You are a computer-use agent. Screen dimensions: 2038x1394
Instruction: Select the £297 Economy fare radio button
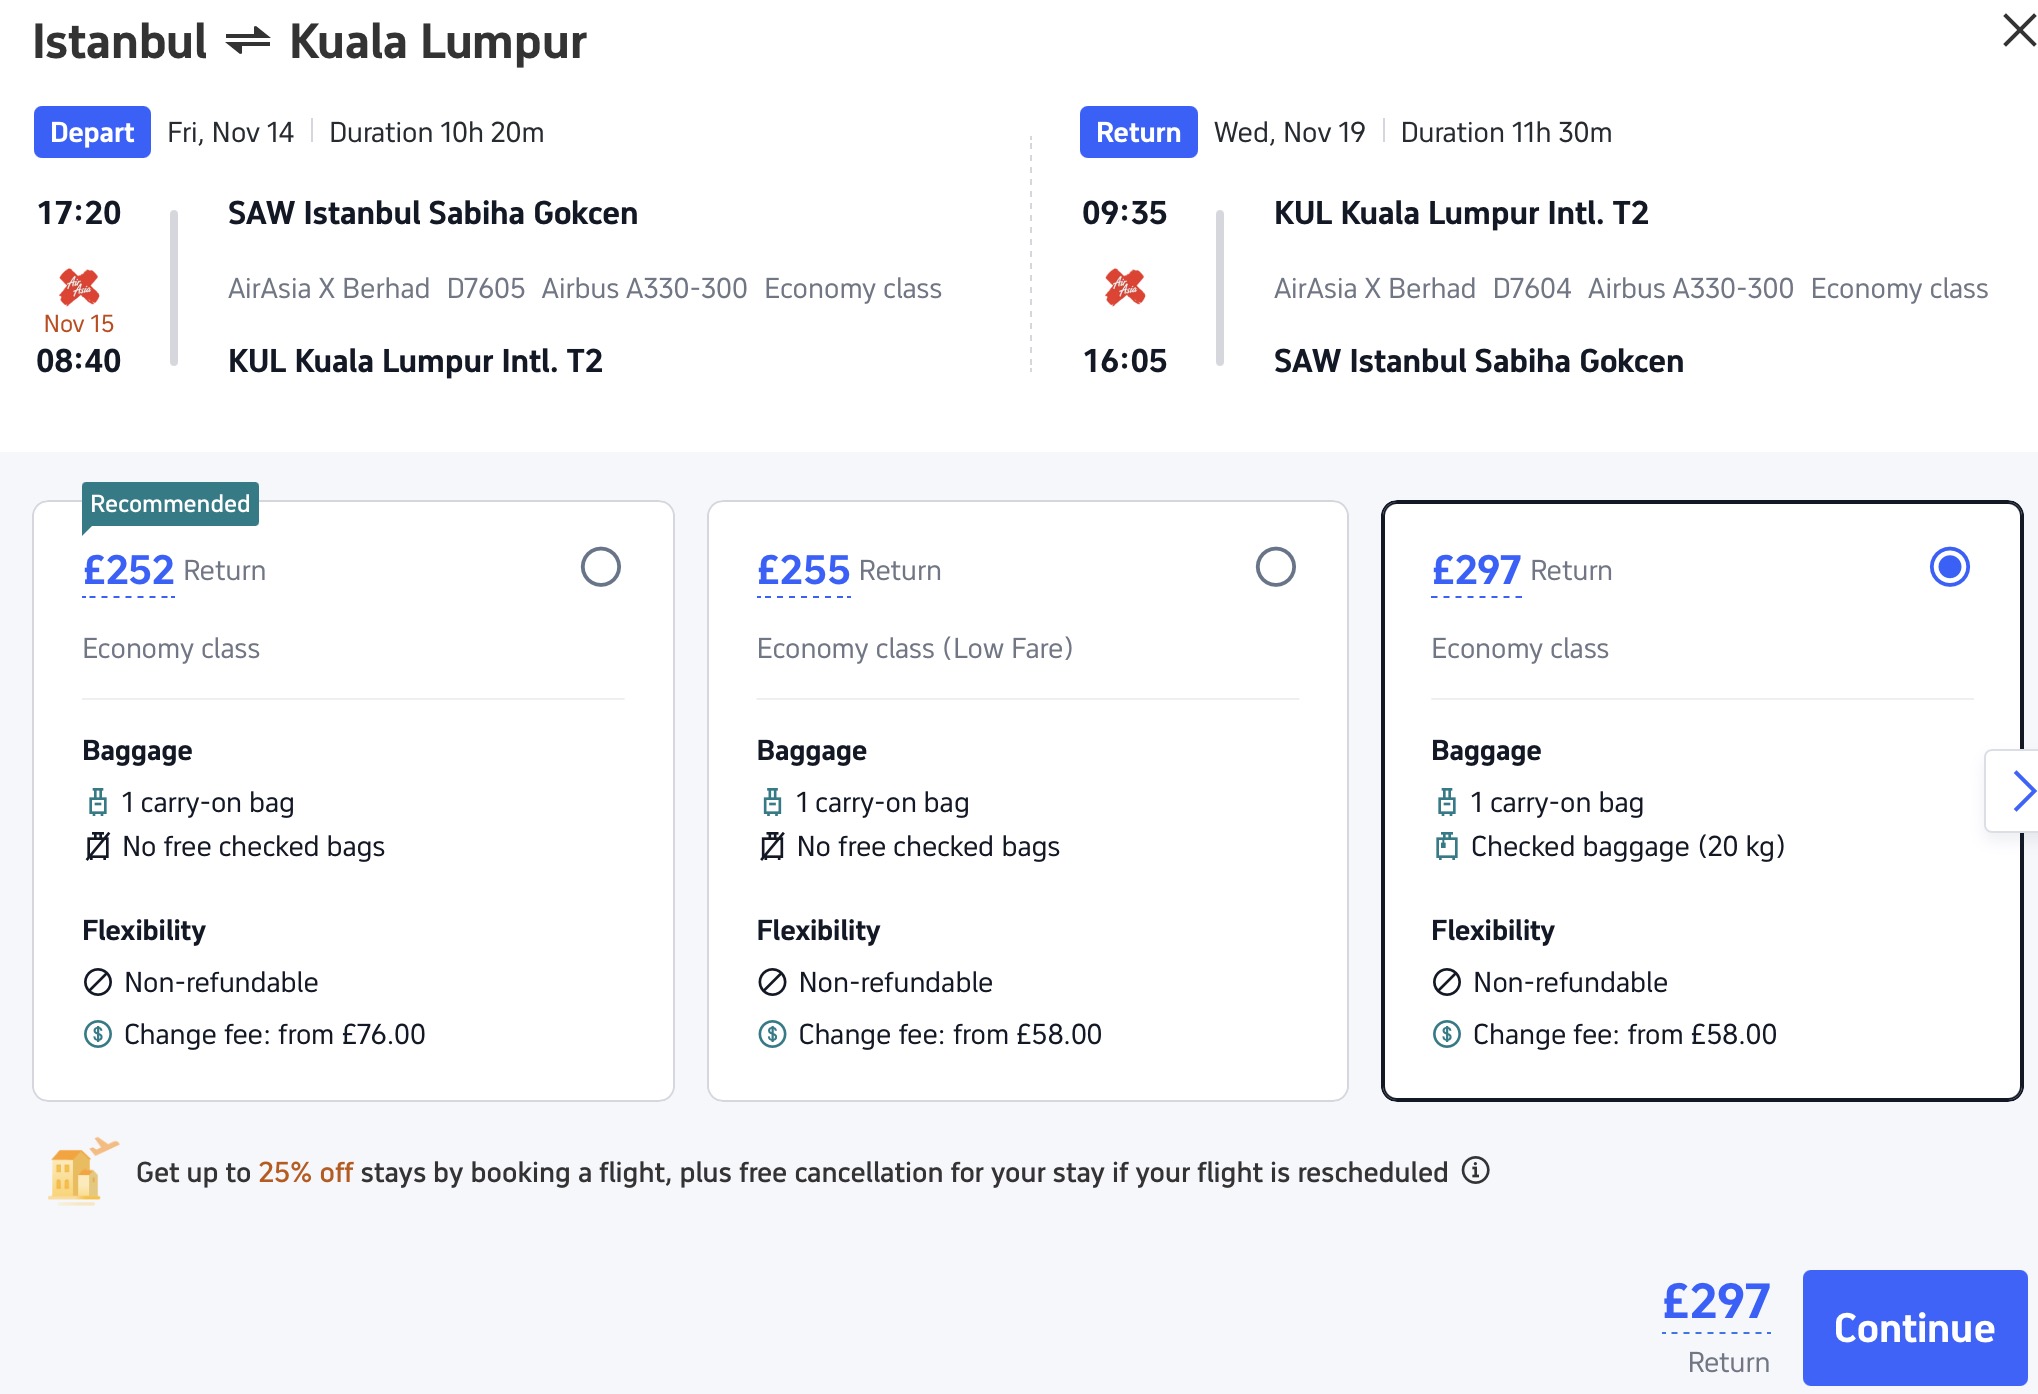point(1949,567)
